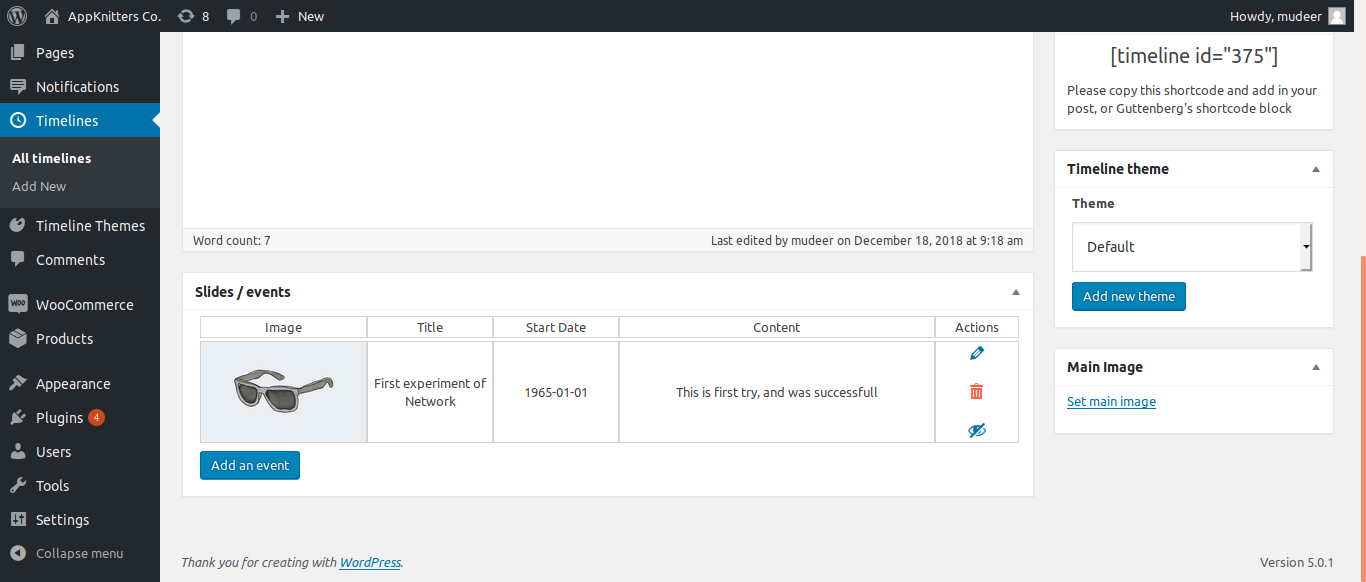Open Plugins in the sidebar
The height and width of the screenshot is (582, 1366).
[x=60, y=418]
